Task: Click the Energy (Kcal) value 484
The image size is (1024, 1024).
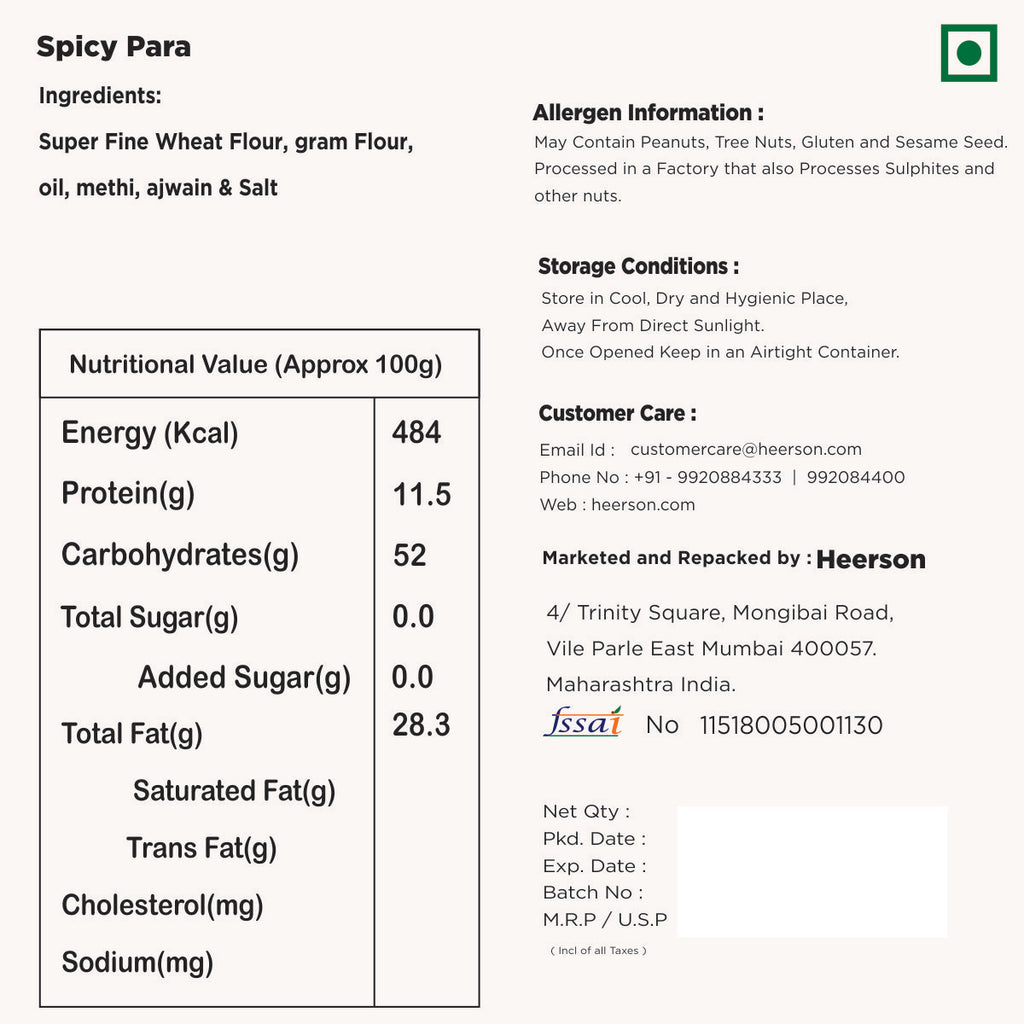Action: coord(416,432)
